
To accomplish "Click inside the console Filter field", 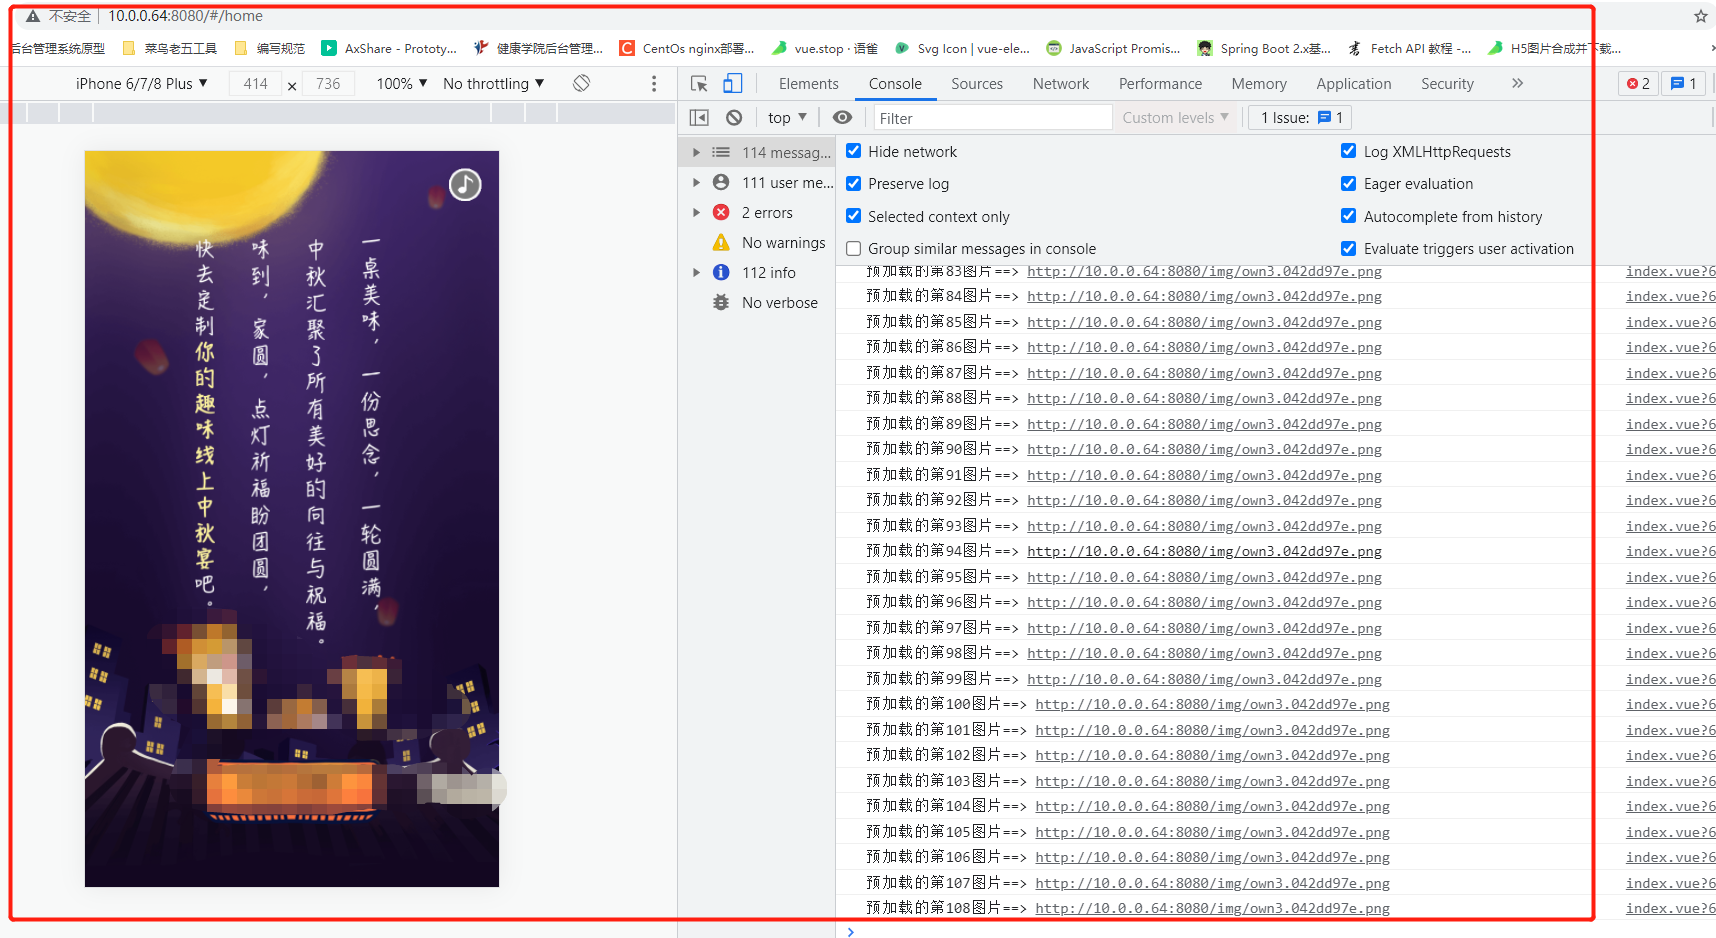I will tap(990, 117).
